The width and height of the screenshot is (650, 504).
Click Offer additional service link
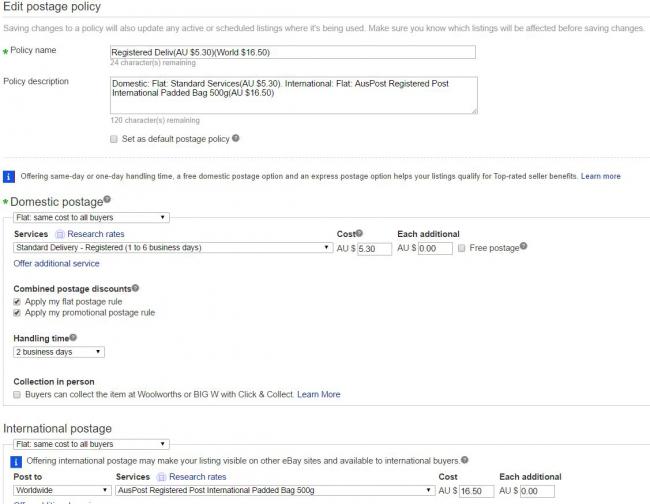pos(56,264)
